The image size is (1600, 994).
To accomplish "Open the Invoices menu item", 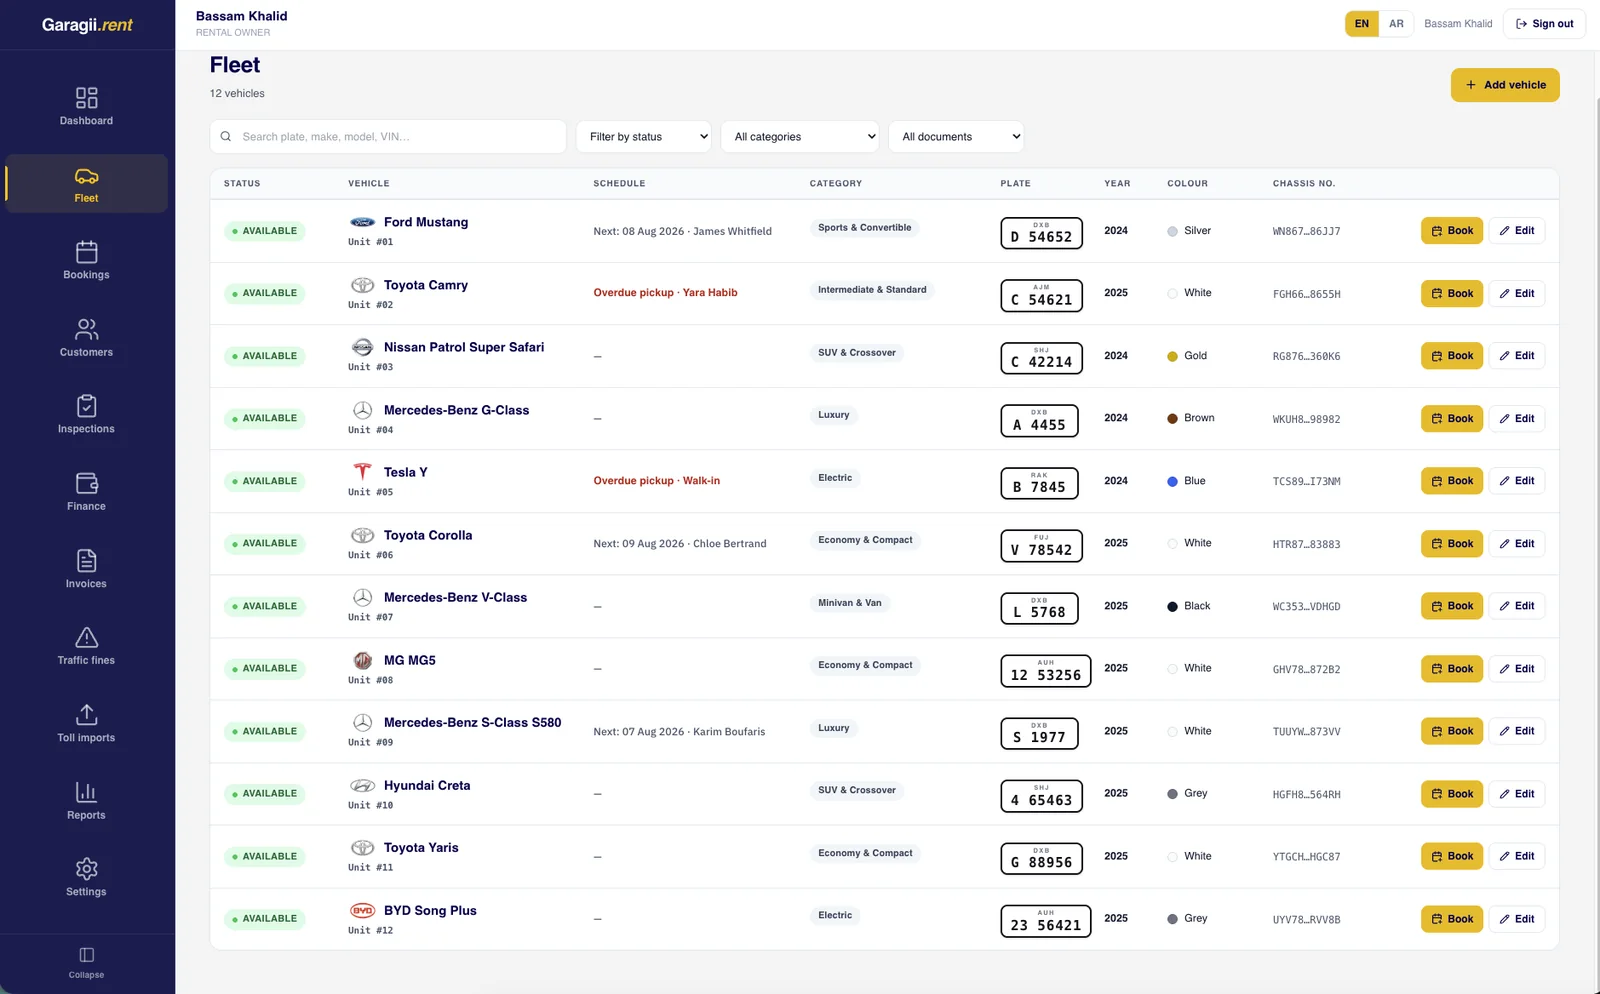I will (x=86, y=569).
